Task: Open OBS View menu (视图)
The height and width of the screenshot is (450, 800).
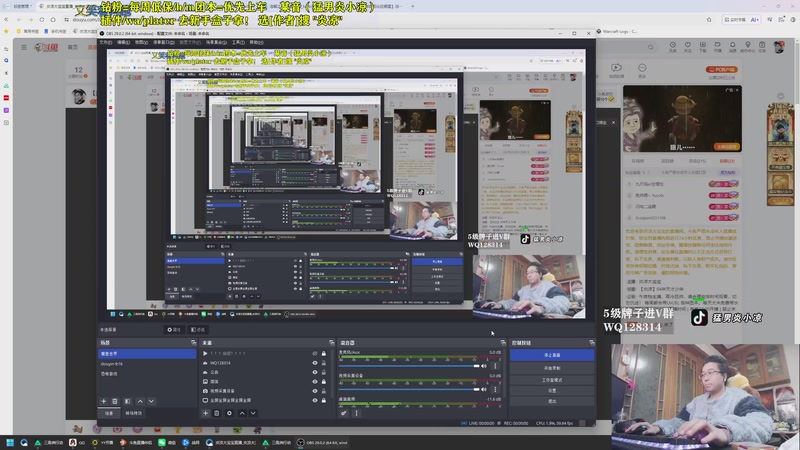Action: pos(141,42)
